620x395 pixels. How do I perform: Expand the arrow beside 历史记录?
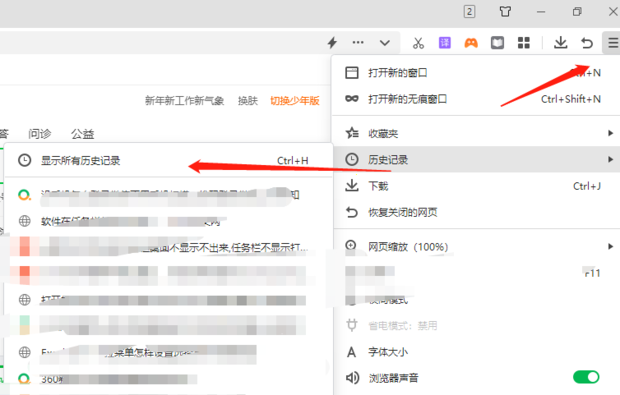click(611, 159)
